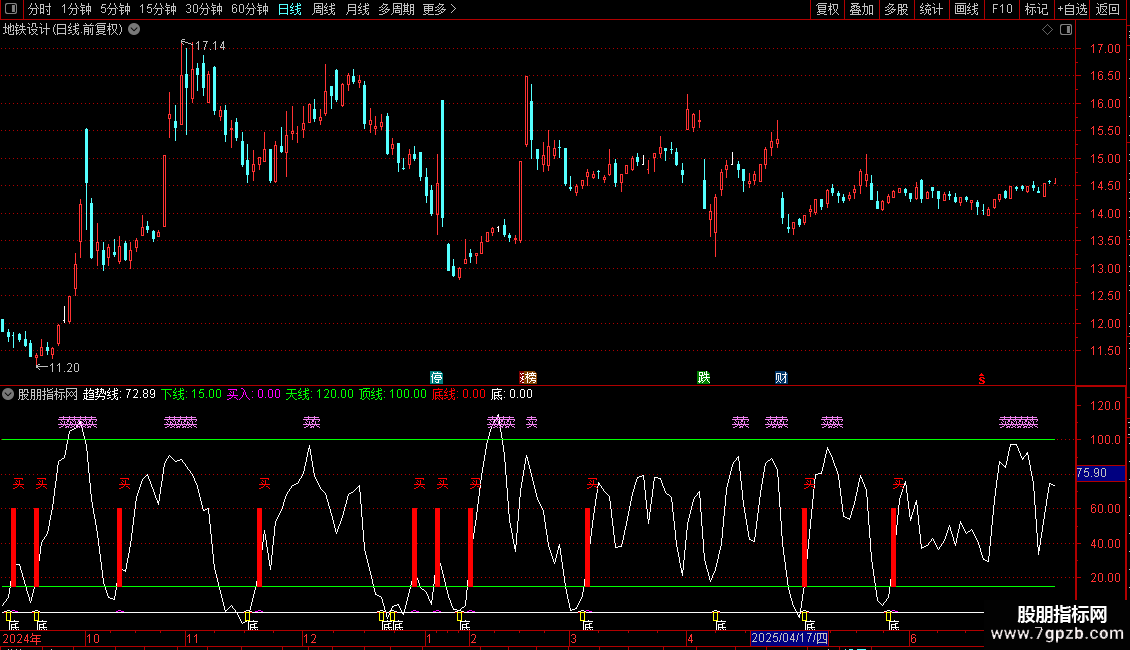
Task: Click the 地铁设计(日线.前复权) chart title
Action: coord(63,30)
